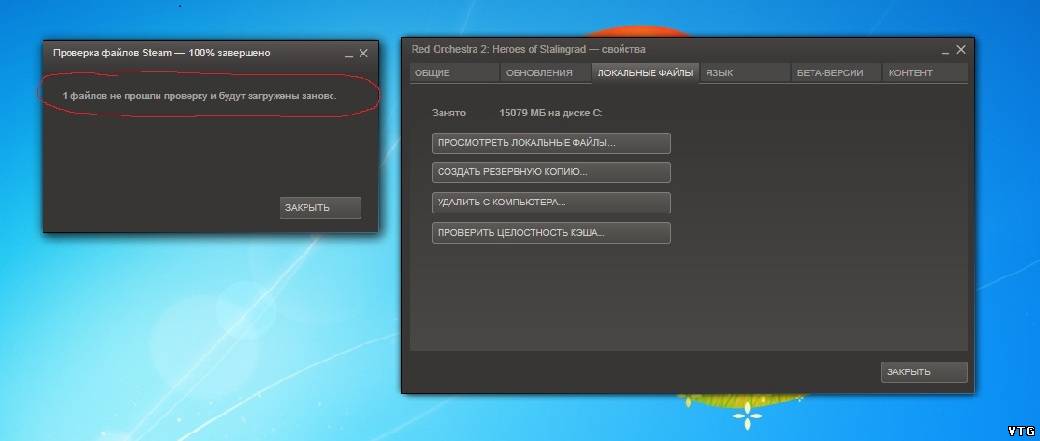The height and width of the screenshot is (441, 1040).
Task: Click the 'Занято' label
Action: coord(449,113)
